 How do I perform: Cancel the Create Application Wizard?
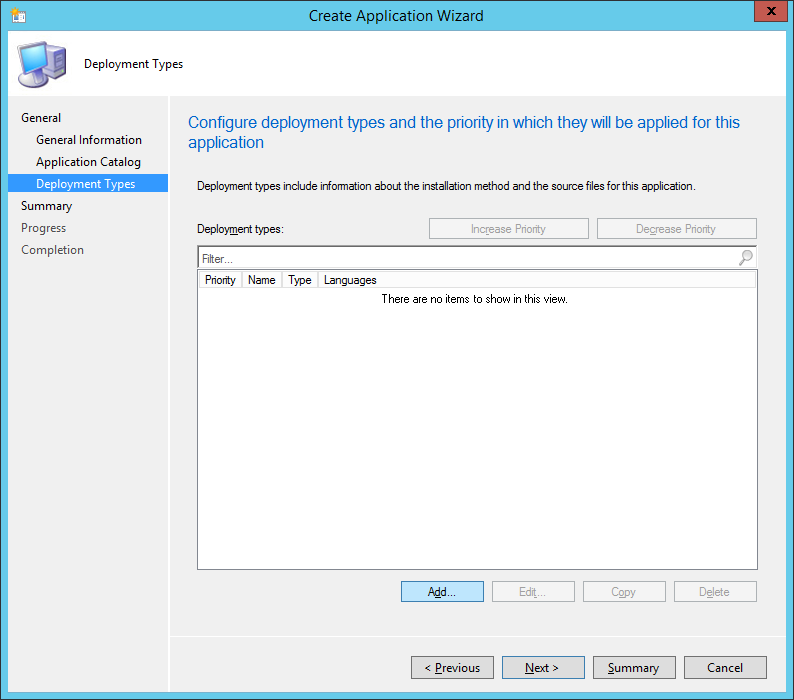point(725,668)
